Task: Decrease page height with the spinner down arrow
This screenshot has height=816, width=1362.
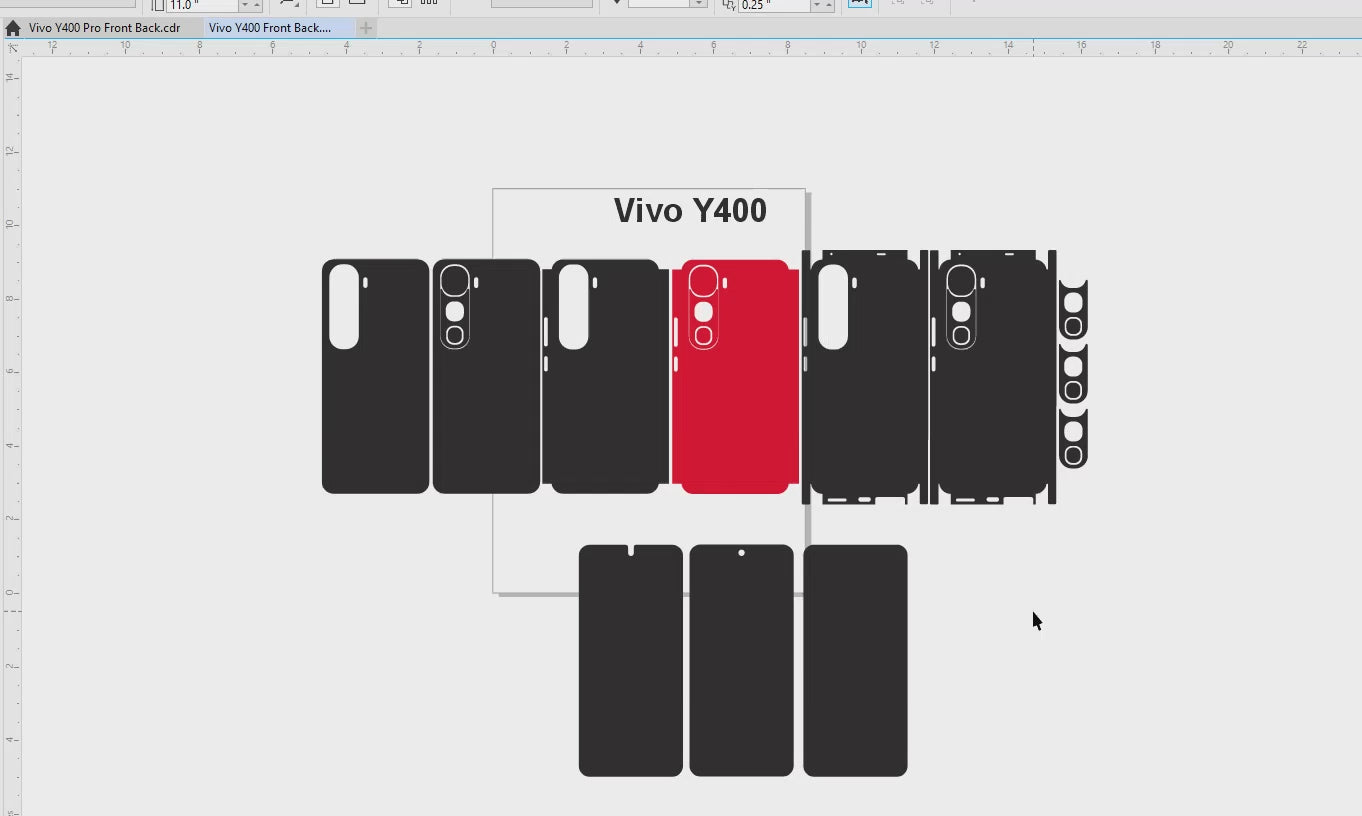Action: click(244, 7)
